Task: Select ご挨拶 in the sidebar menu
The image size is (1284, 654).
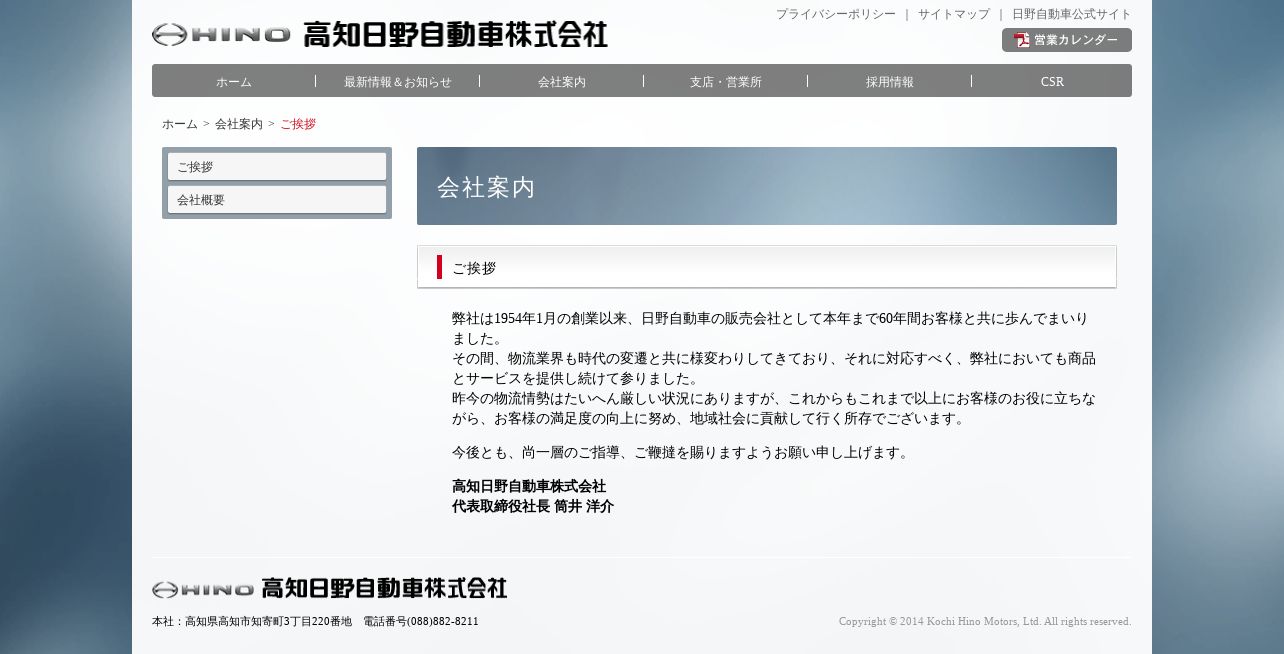Action: tap(277, 167)
